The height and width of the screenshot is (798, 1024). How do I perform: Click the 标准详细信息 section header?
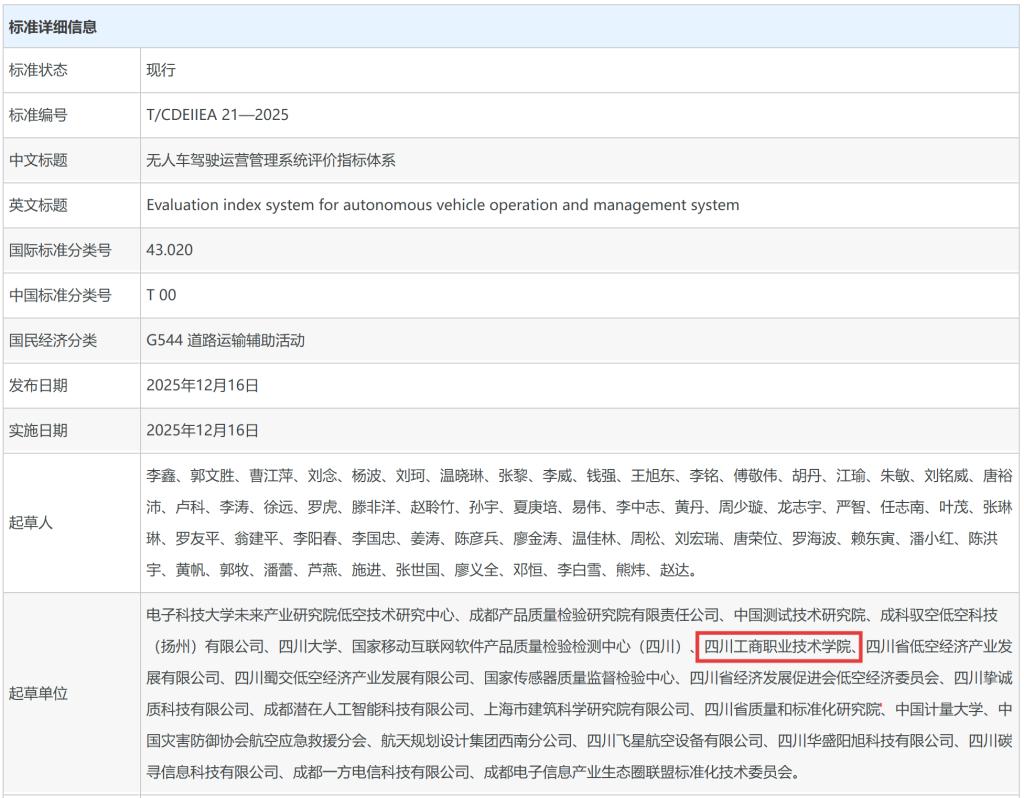[x=53, y=27]
